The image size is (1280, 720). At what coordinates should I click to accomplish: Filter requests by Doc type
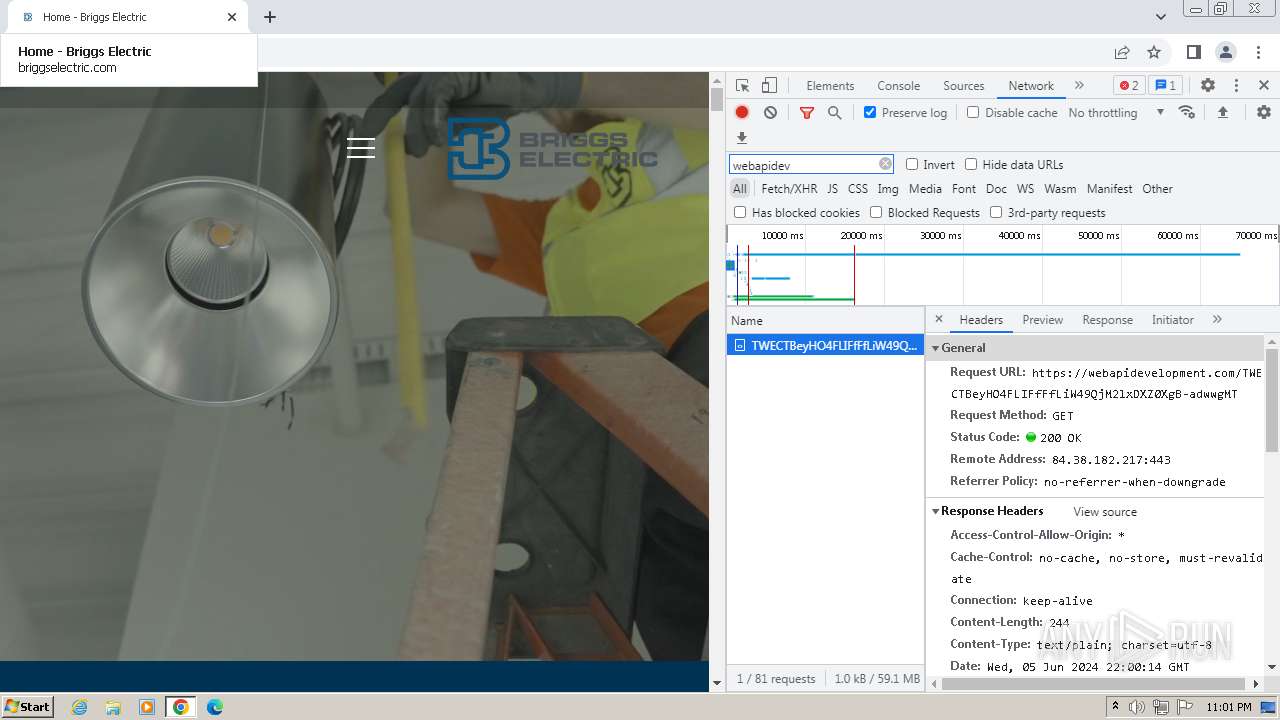(x=996, y=189)
